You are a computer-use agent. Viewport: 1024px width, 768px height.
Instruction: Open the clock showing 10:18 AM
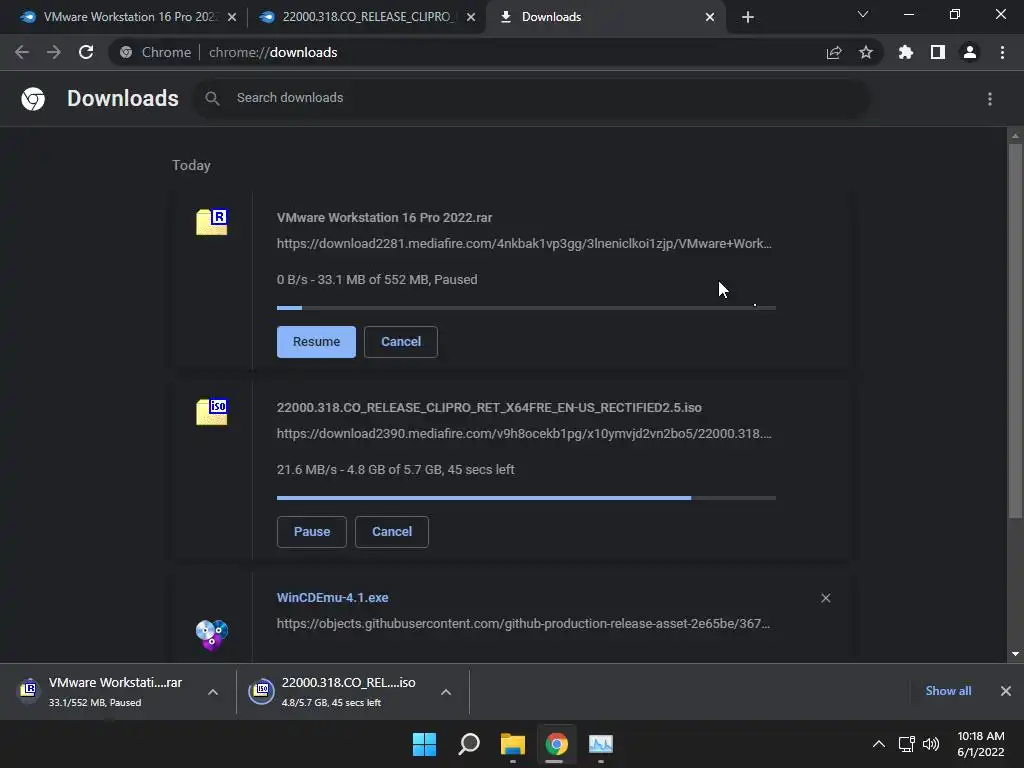[x=981, y=744]
